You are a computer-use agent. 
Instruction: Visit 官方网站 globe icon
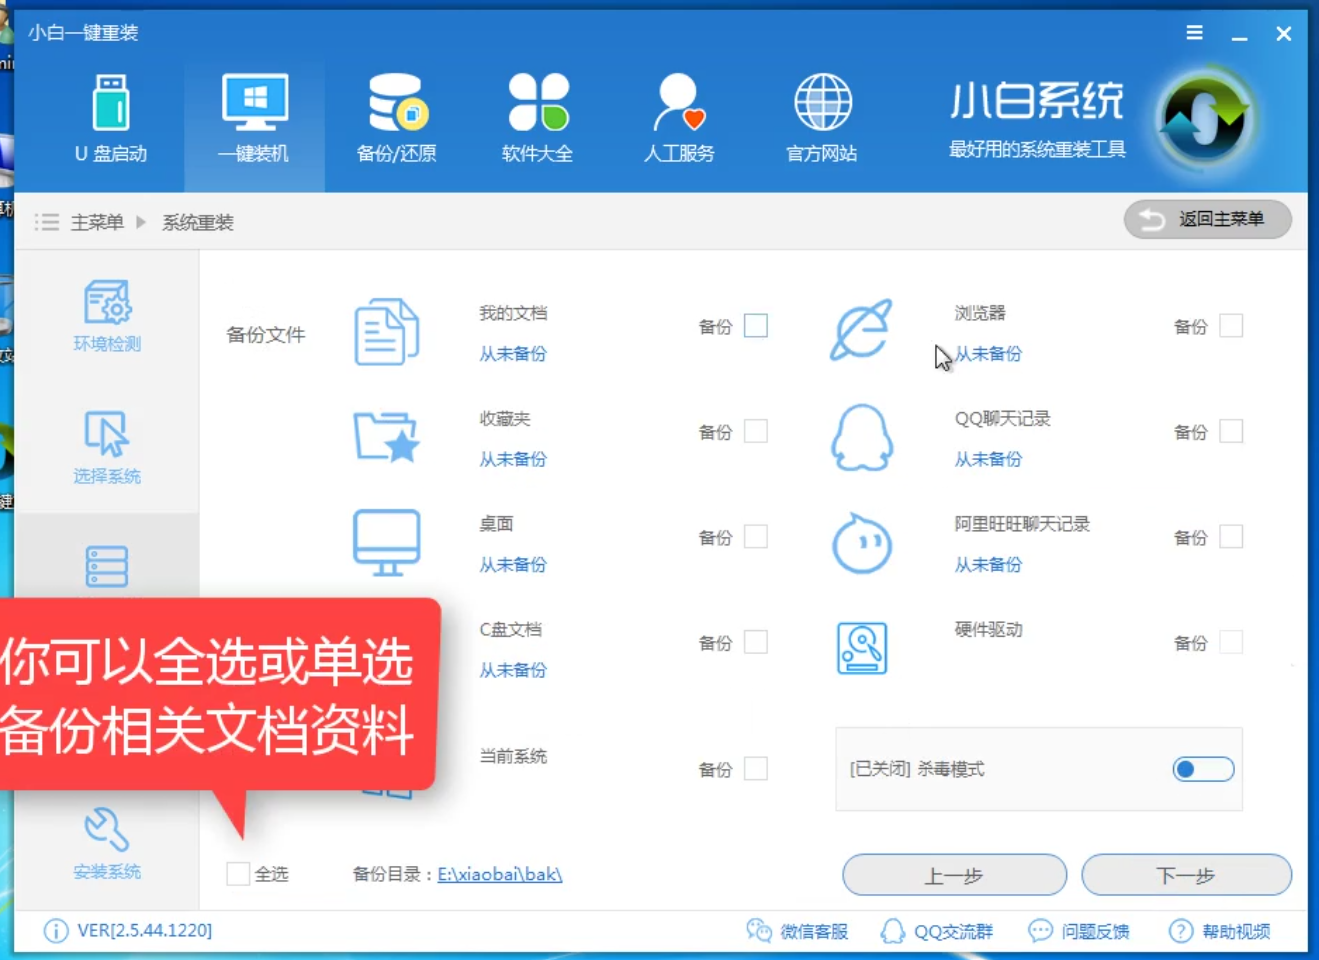click(822, 102)
